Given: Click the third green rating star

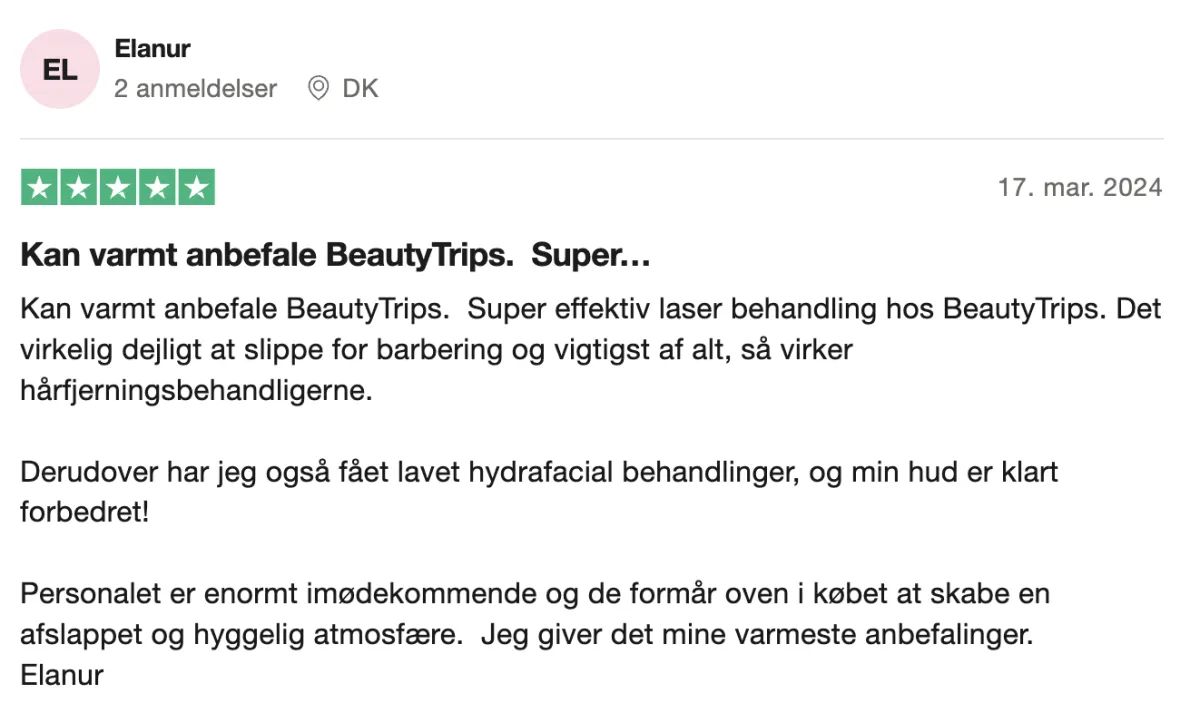Looking at the screenshot, I should (117, 188).
